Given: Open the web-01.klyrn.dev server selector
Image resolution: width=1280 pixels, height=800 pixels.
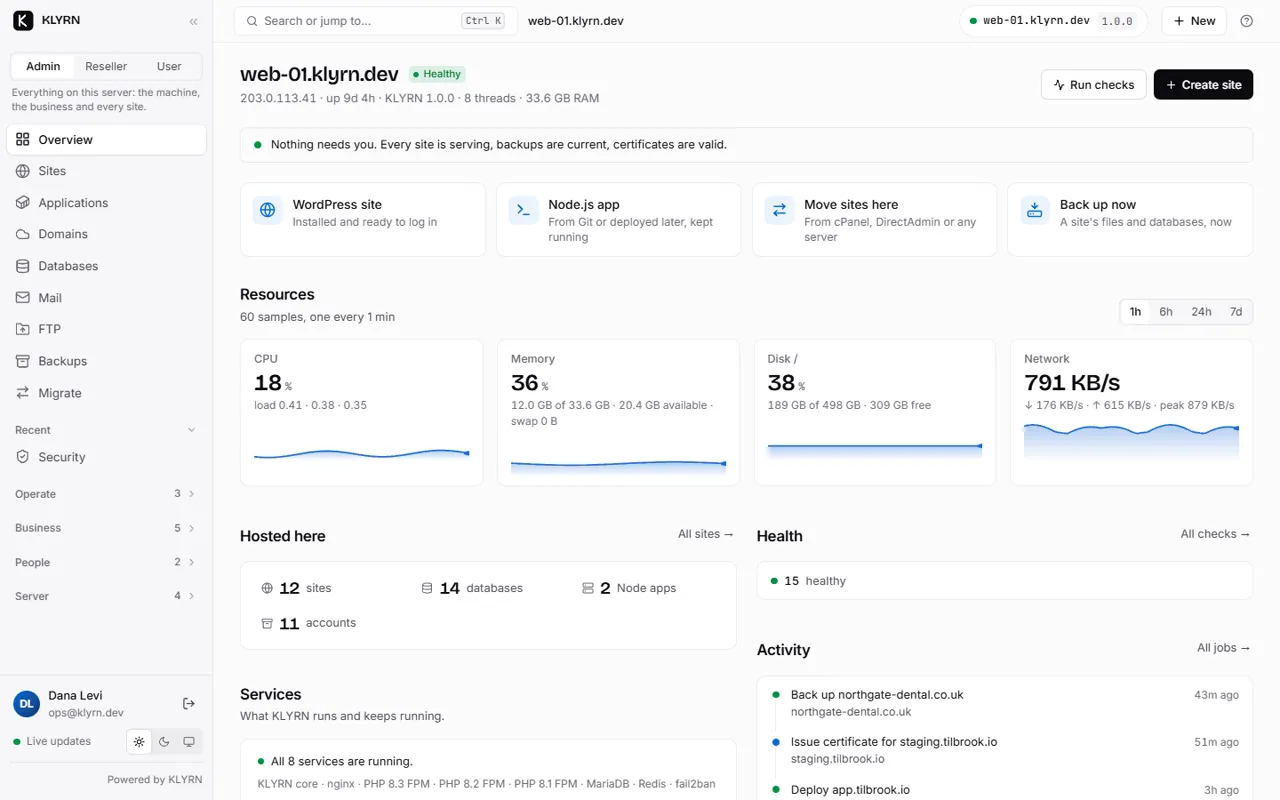Looking at the screenshot, I should click(1054, 21).
